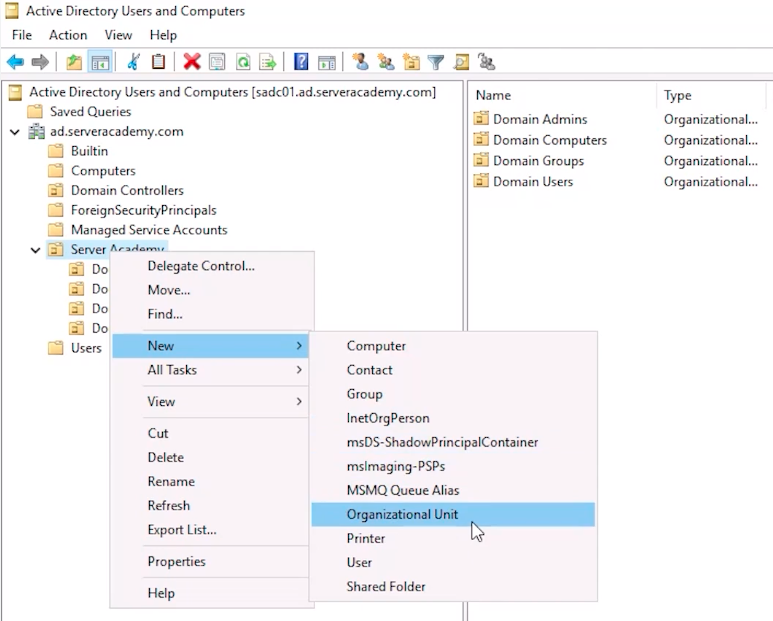Image resolution: width=773 pixels, height=621 pixels.
Task: Click the Back arrow toolbar icon
Action: tap(15, 62)
